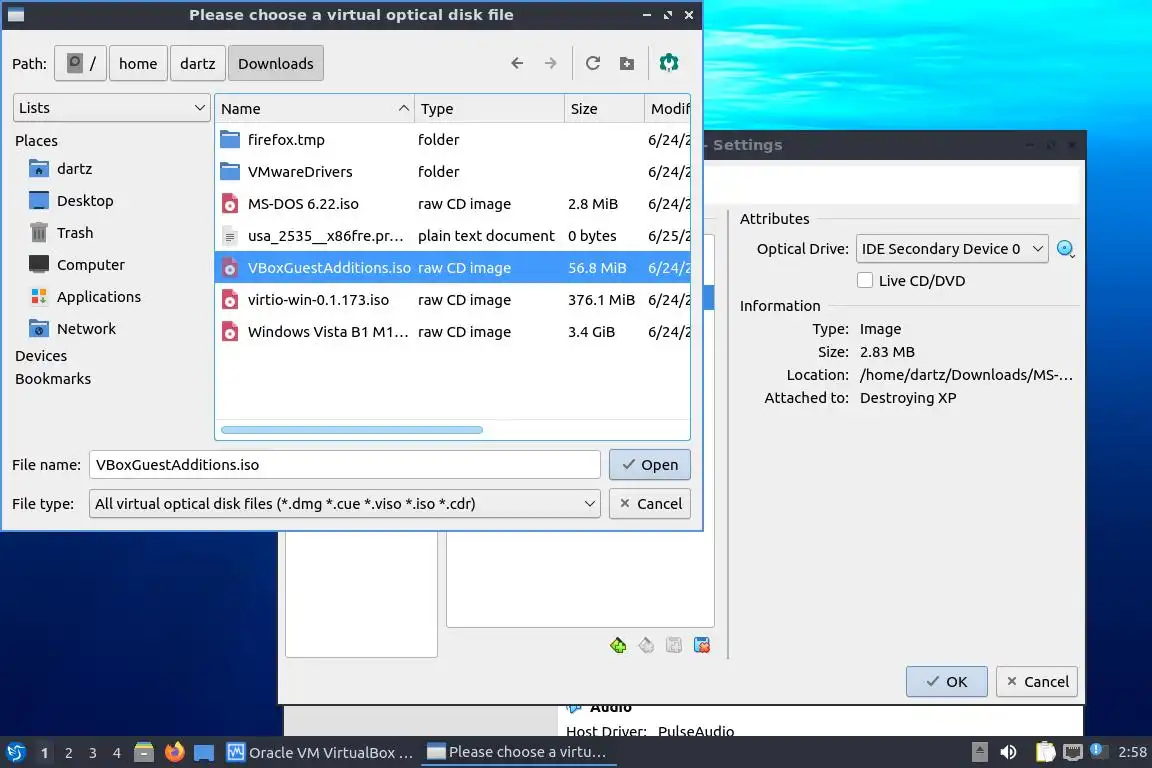Click the choose disk image icon beside Optical Drive

[x=1065, y=249]
